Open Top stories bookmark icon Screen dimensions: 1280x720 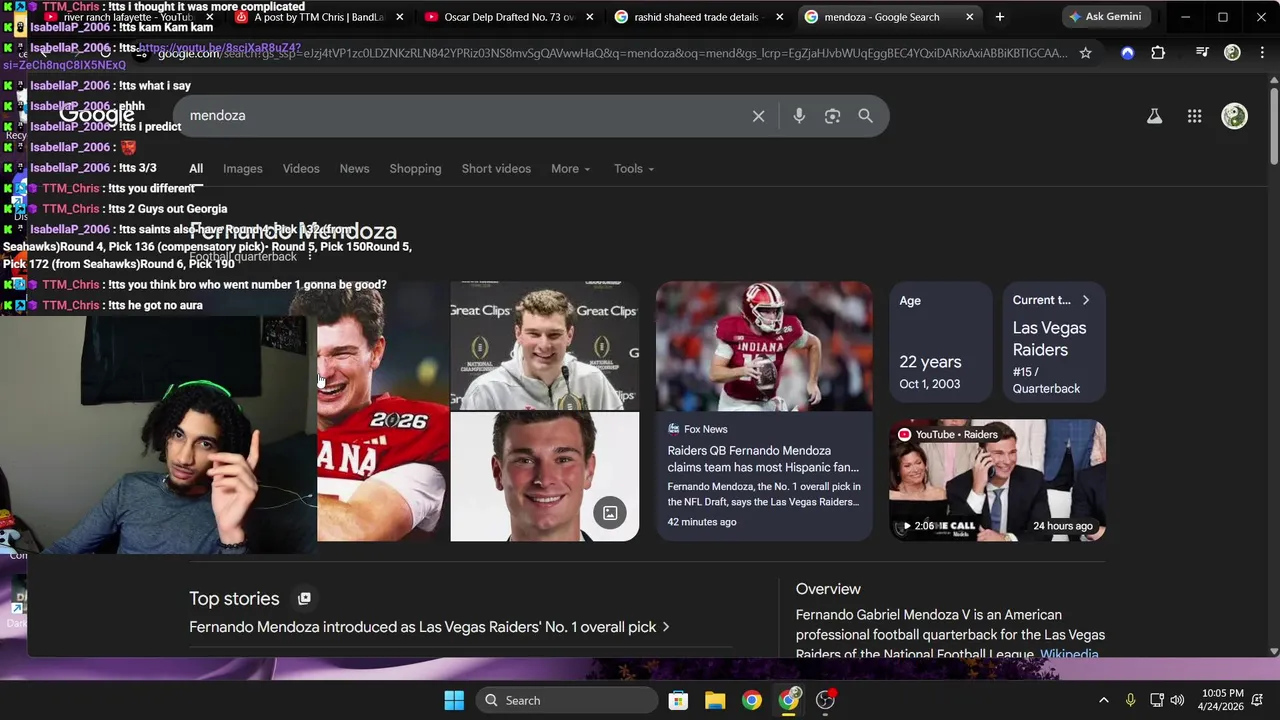[304, 598]
